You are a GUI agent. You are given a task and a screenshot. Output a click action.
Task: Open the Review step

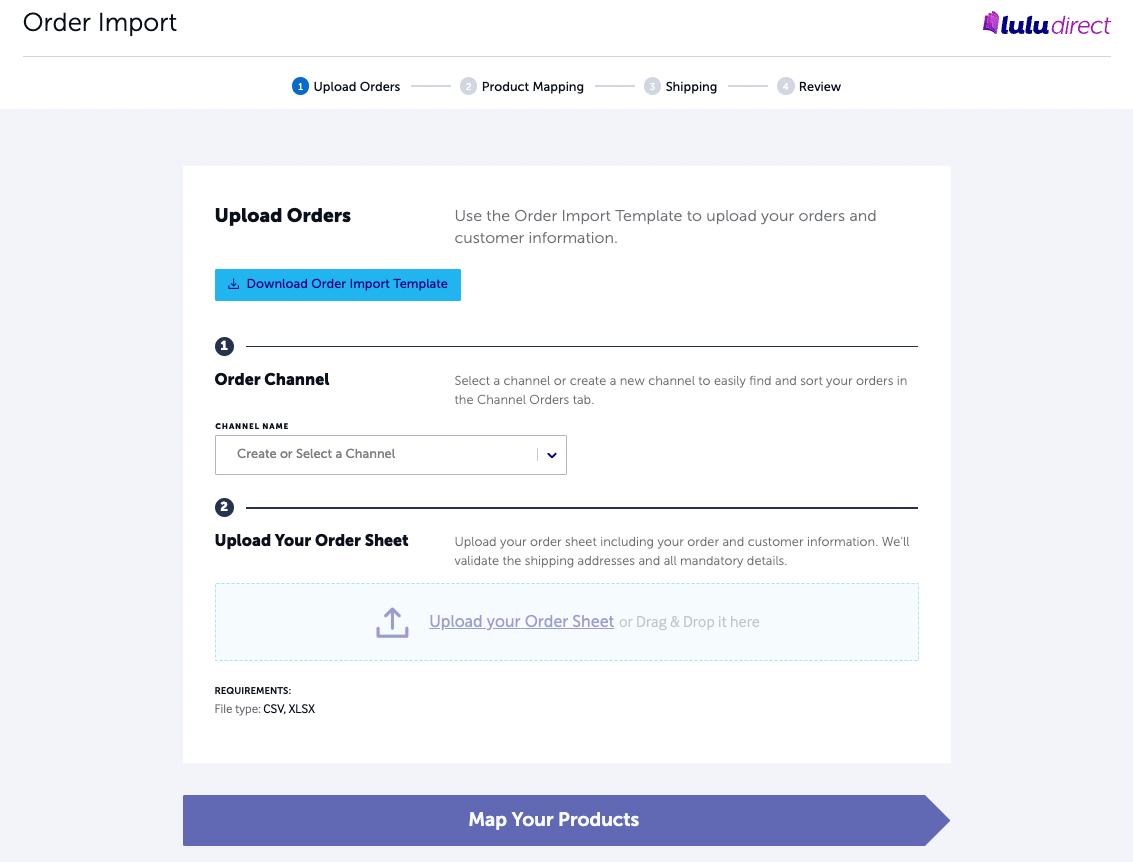click(809, 86)
